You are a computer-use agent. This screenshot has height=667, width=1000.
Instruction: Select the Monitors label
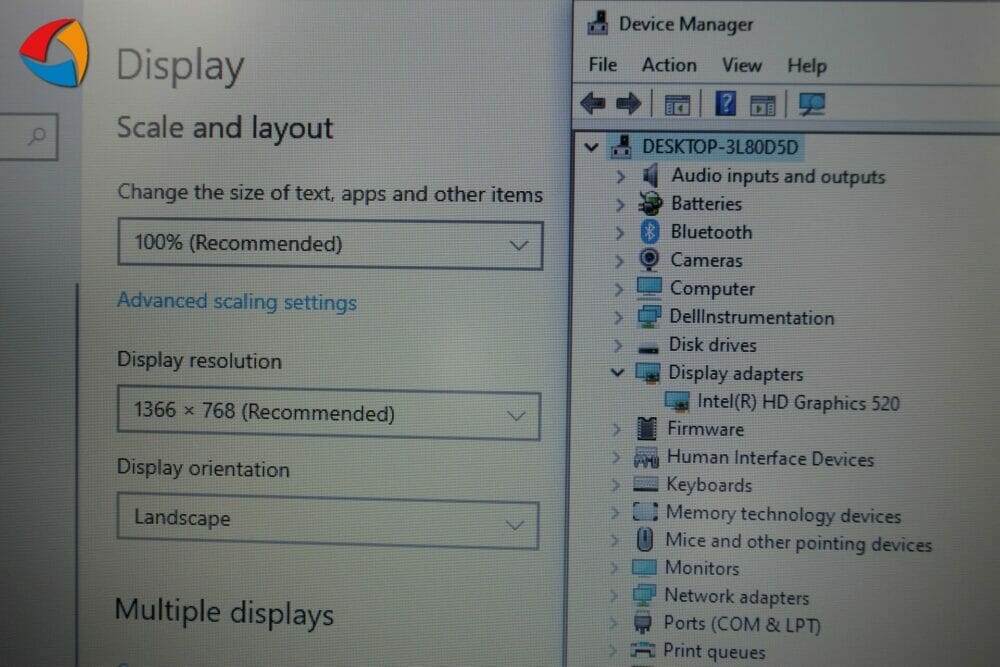[702, 568]
